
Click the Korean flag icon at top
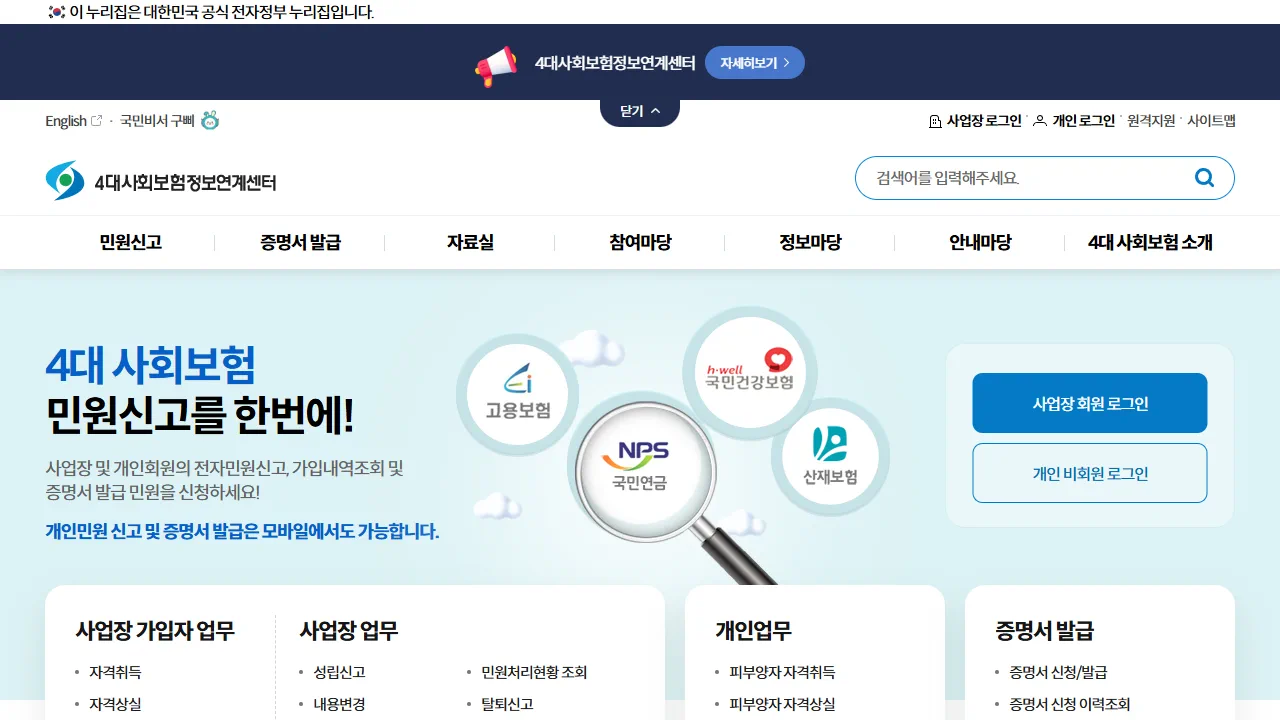coord(57,12)
